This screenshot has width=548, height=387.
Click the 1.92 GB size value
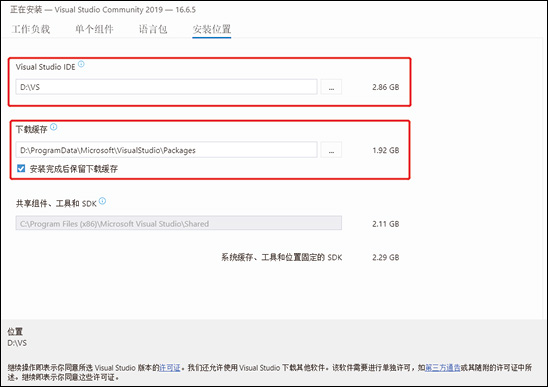[x=385, y=150]
